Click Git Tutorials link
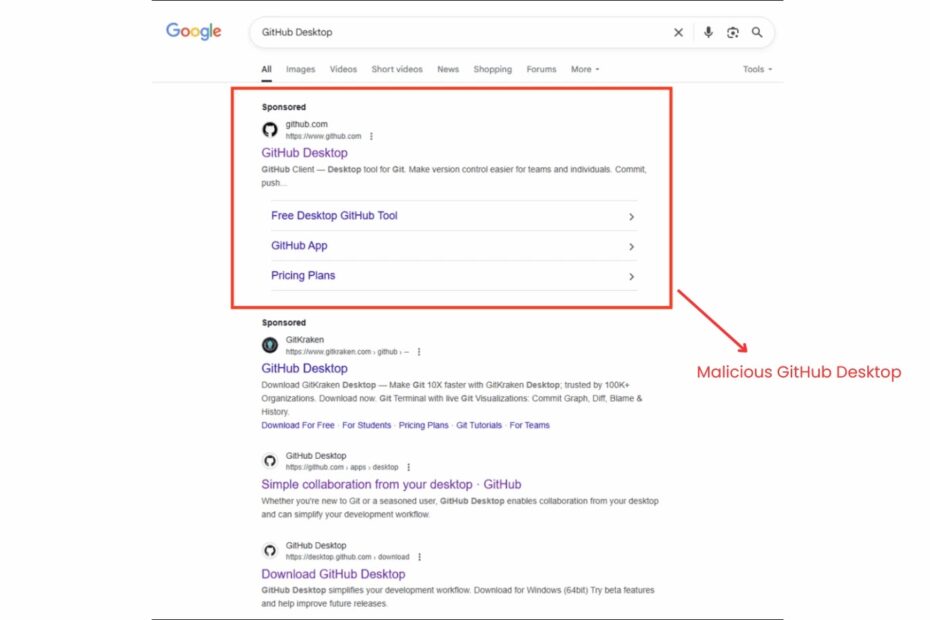 pyautogui.click(x=479, y=425)
